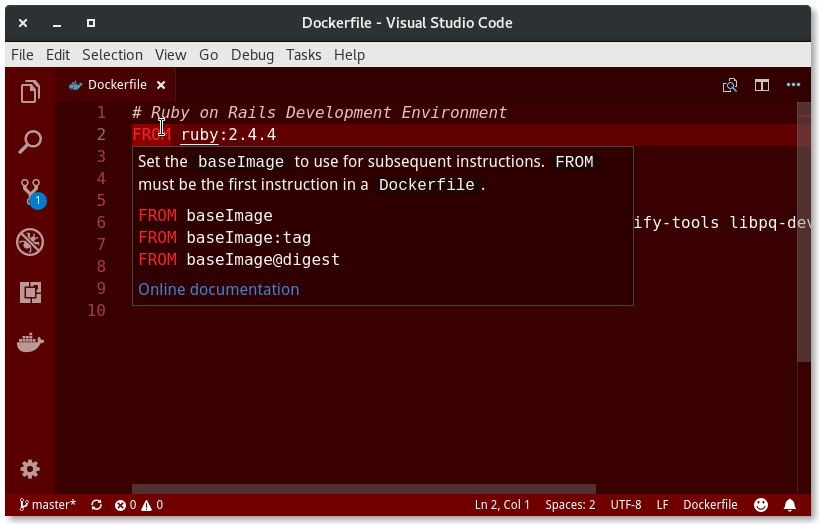Open the Debug menu
Viewport: 820px width, 525px height.
point(252,55)
